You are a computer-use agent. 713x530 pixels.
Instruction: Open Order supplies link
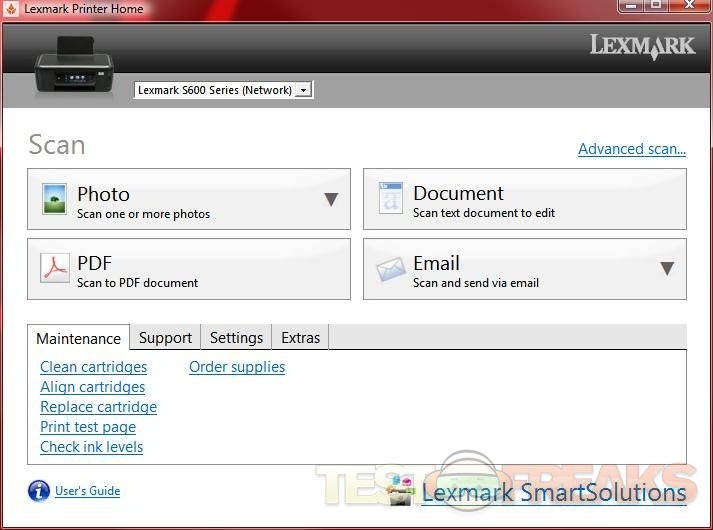pyautogui.click(x=237, y=367)
